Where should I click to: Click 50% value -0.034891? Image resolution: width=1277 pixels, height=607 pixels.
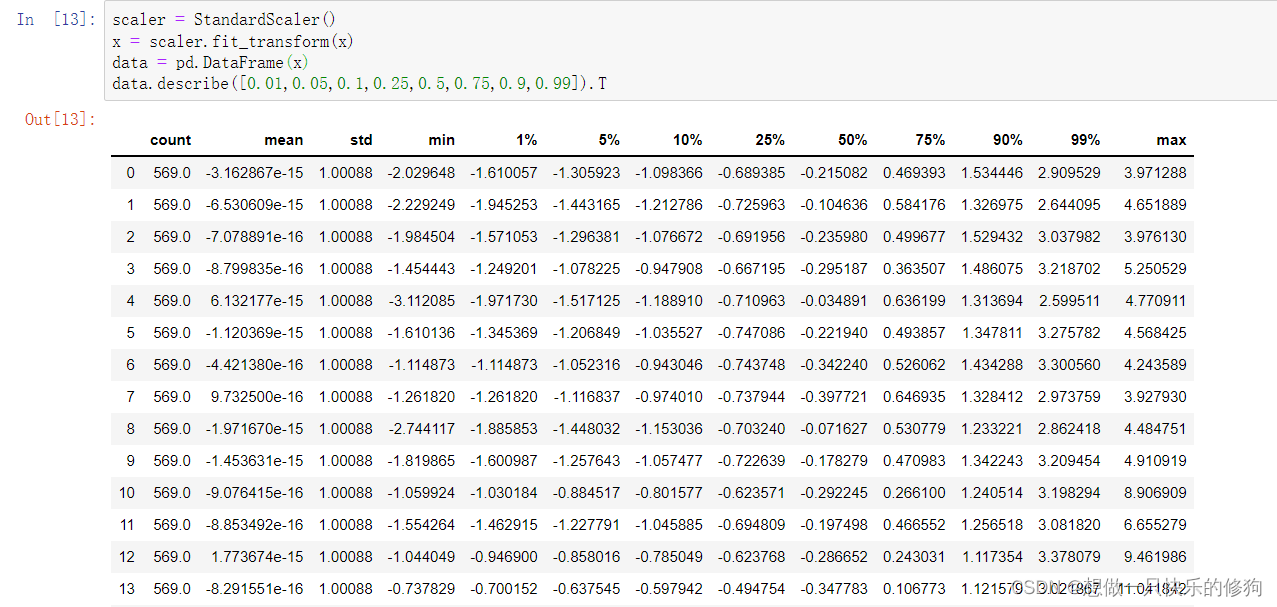click(834, 300)
